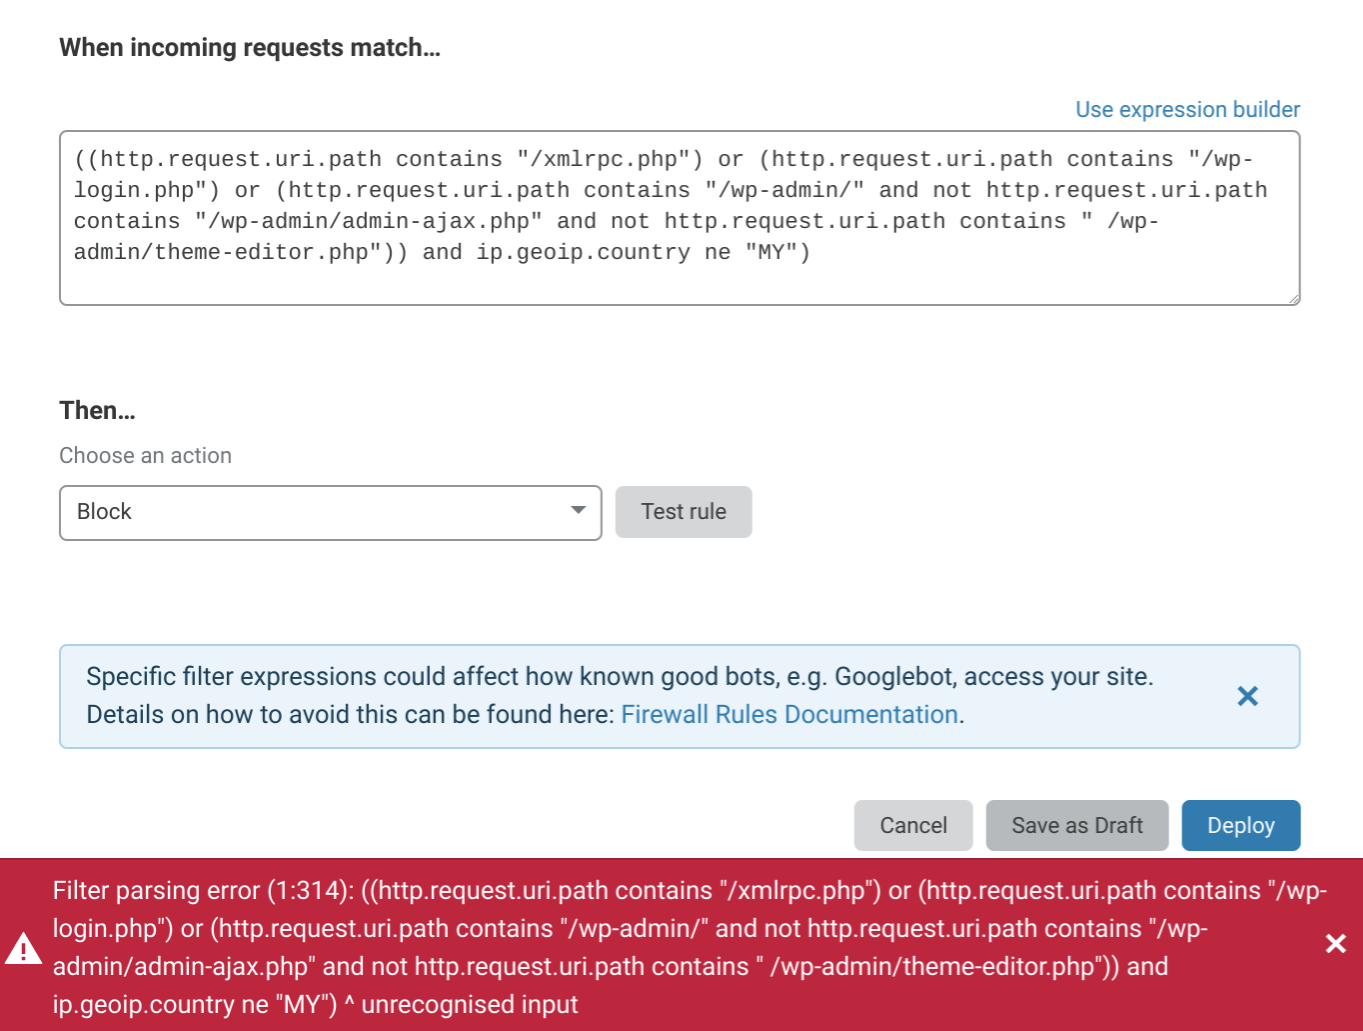
Task: Grab the expression textarea resize handle
Action: (x=1294, y=298)
